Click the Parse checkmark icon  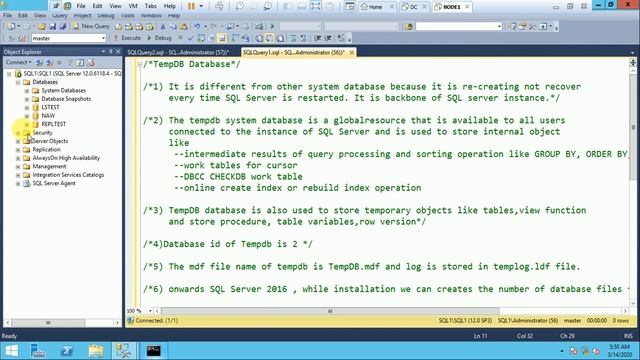tap(190, 38)
